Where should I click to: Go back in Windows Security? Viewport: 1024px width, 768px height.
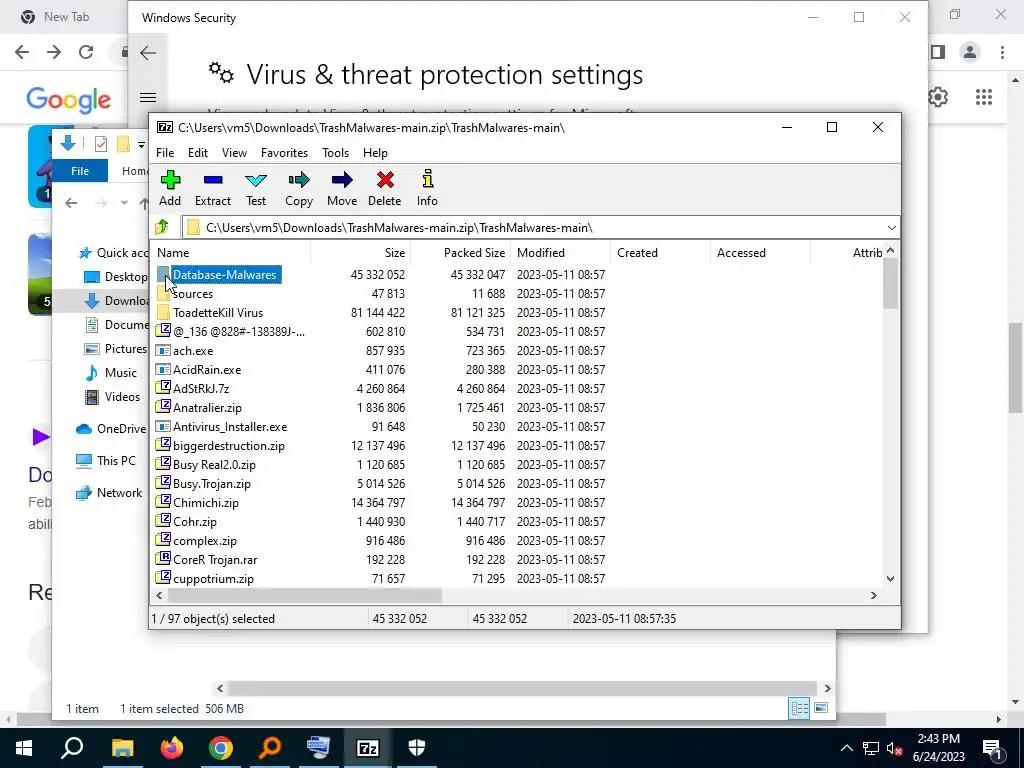148,53
